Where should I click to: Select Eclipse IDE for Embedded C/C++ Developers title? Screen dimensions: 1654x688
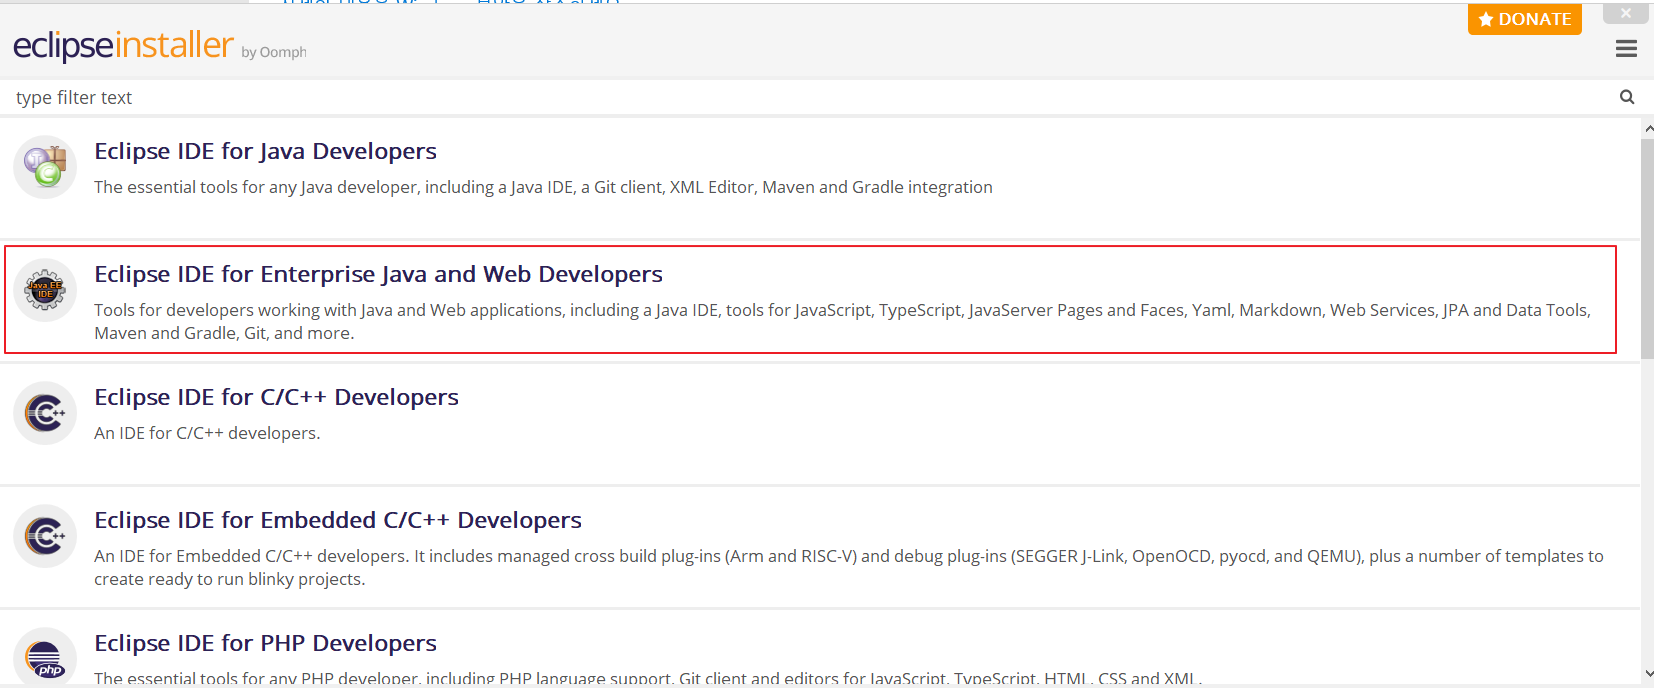pos(337,520)
